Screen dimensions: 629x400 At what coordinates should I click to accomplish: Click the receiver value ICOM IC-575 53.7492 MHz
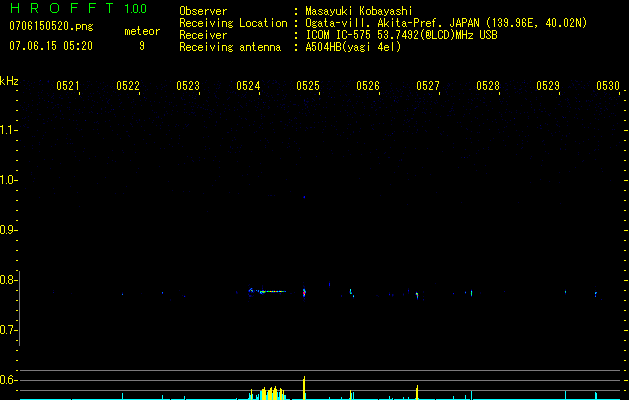click(x=401, y=35)
